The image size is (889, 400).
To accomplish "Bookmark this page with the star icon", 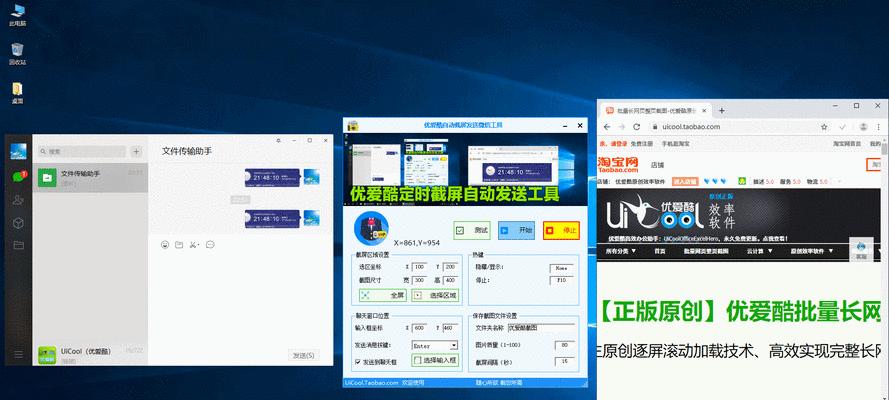I will coord(824,127).
